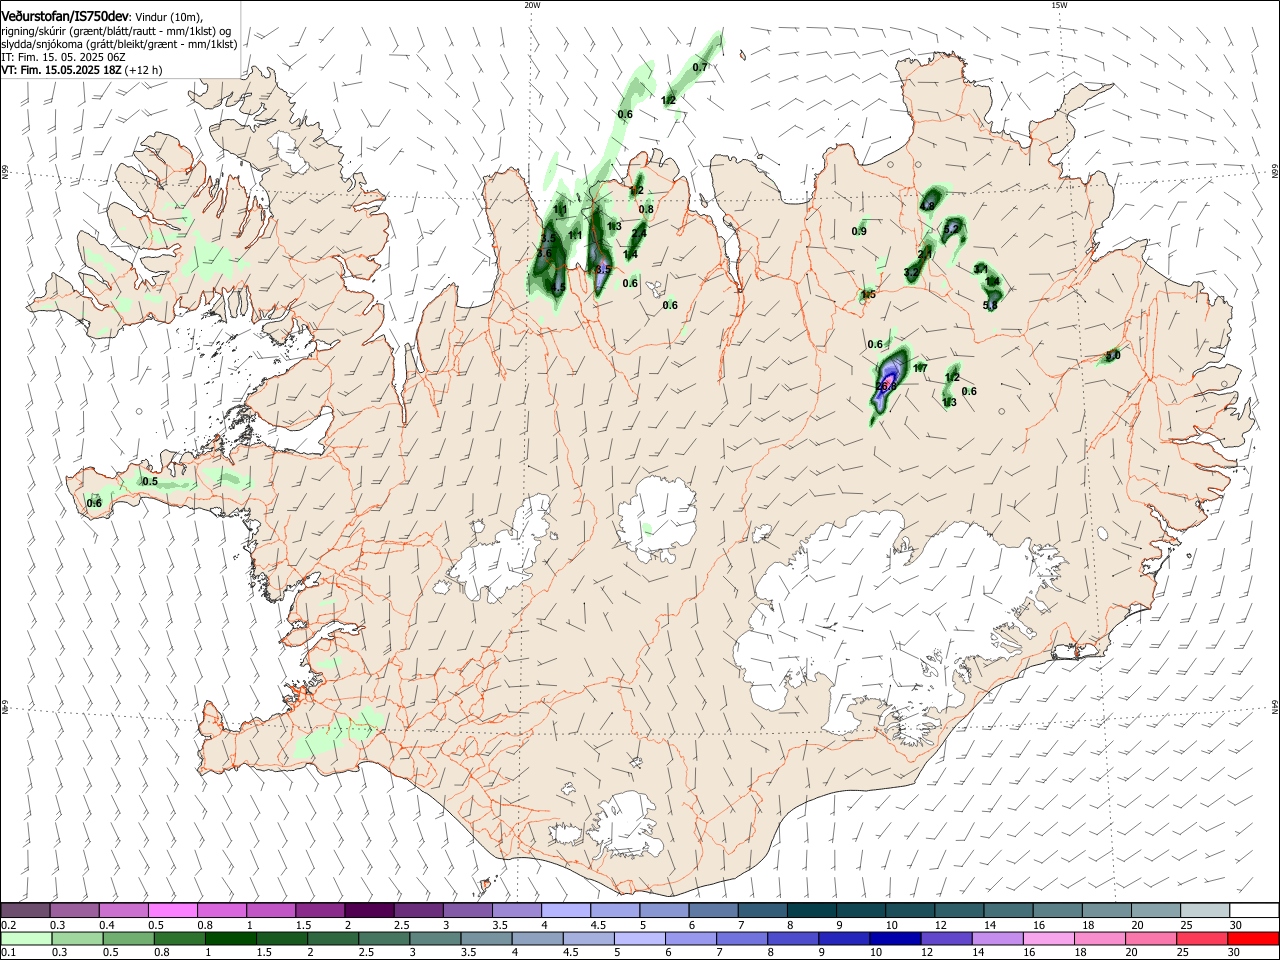Click the 0.7 precipitation value offshore north
The height and width of the screenshot is (960, 1280).
point(700,67)
